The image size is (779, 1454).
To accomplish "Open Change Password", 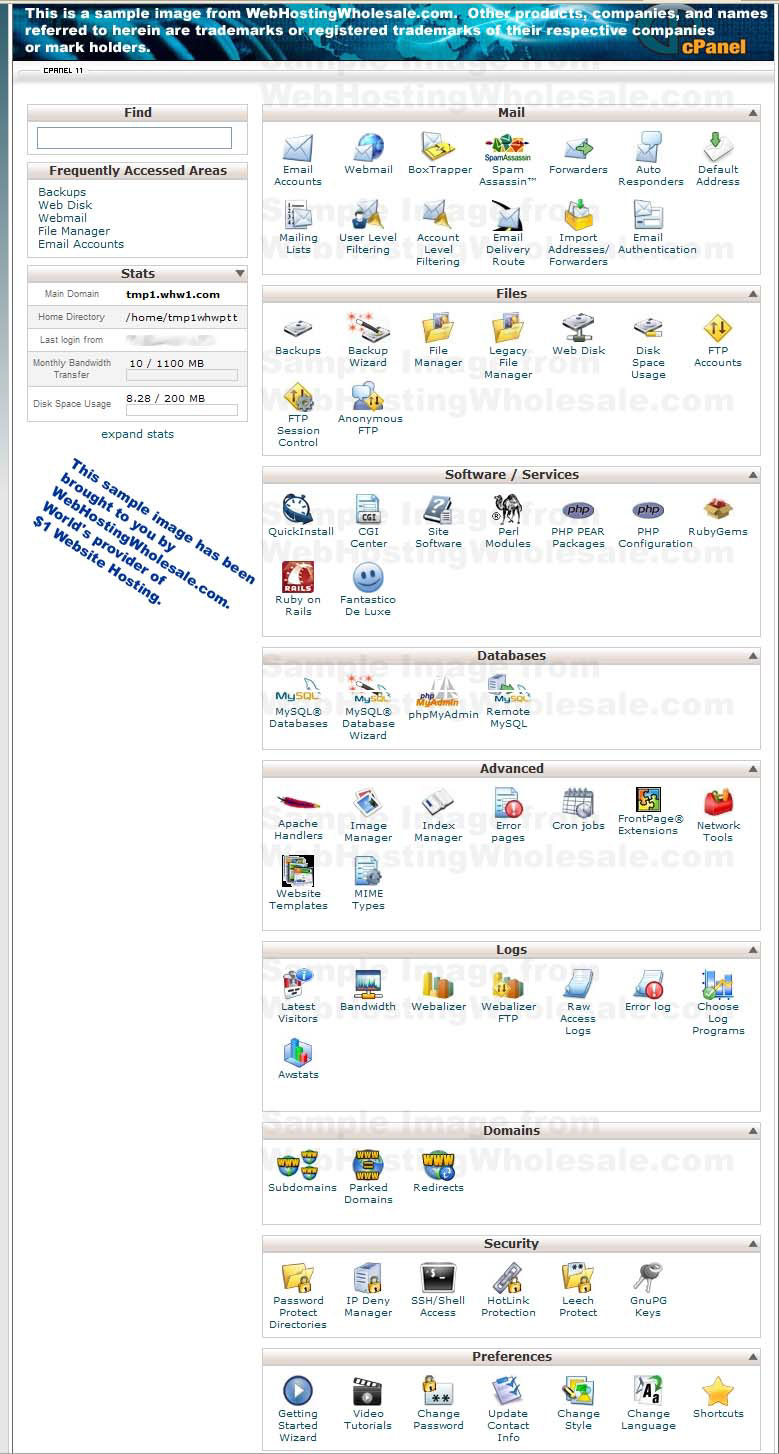I will (438, 1404).
